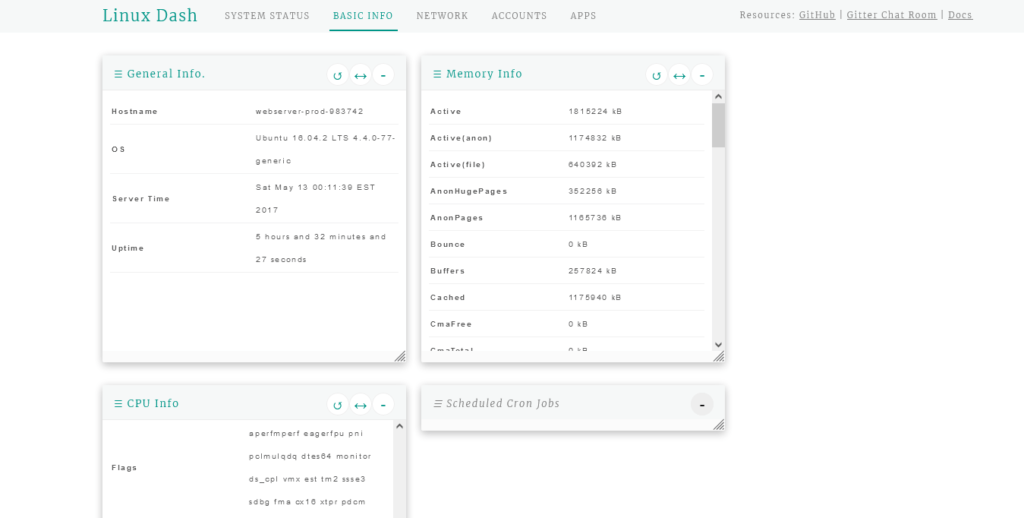The image size is (1024, 518).
Task: Click the Hostname value webserver-prod-983742
Action: coord(310,112)
